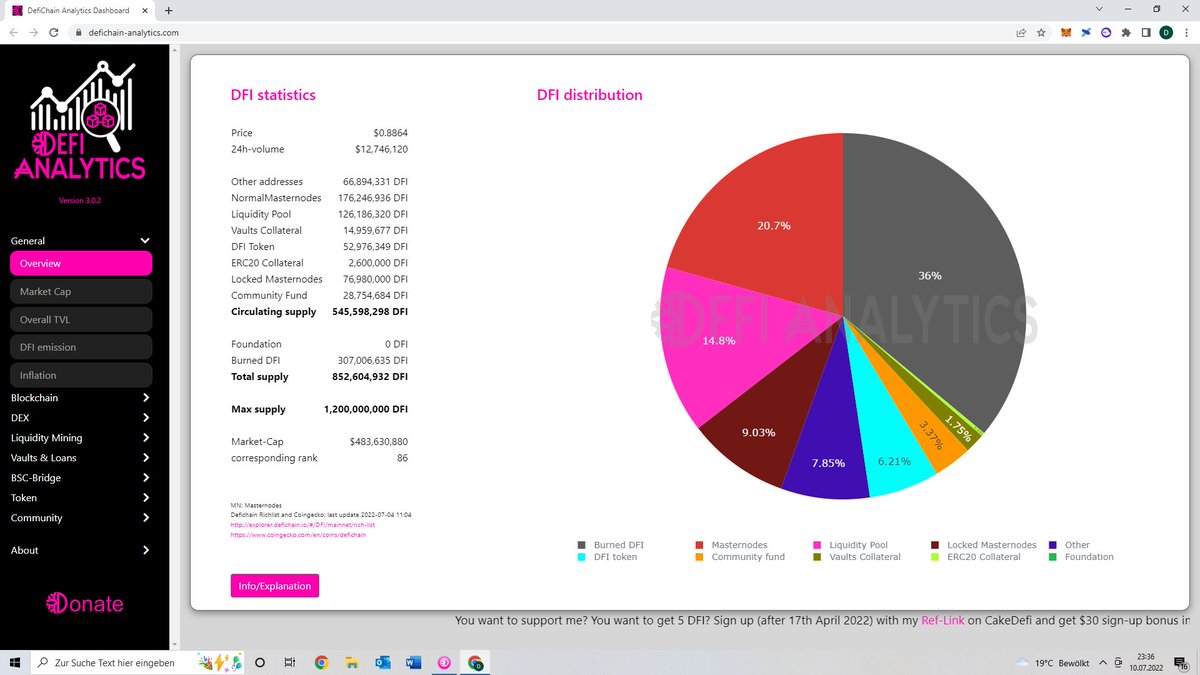Expand the Token sidebar section
The height and width of the screenshot is (675, 1200).
(80, 498)
